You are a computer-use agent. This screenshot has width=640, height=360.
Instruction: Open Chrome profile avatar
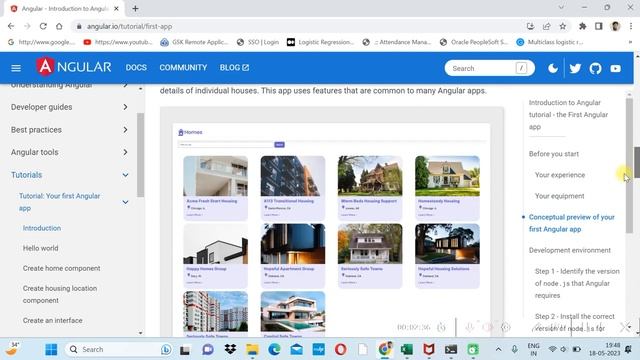click(615, 26)
